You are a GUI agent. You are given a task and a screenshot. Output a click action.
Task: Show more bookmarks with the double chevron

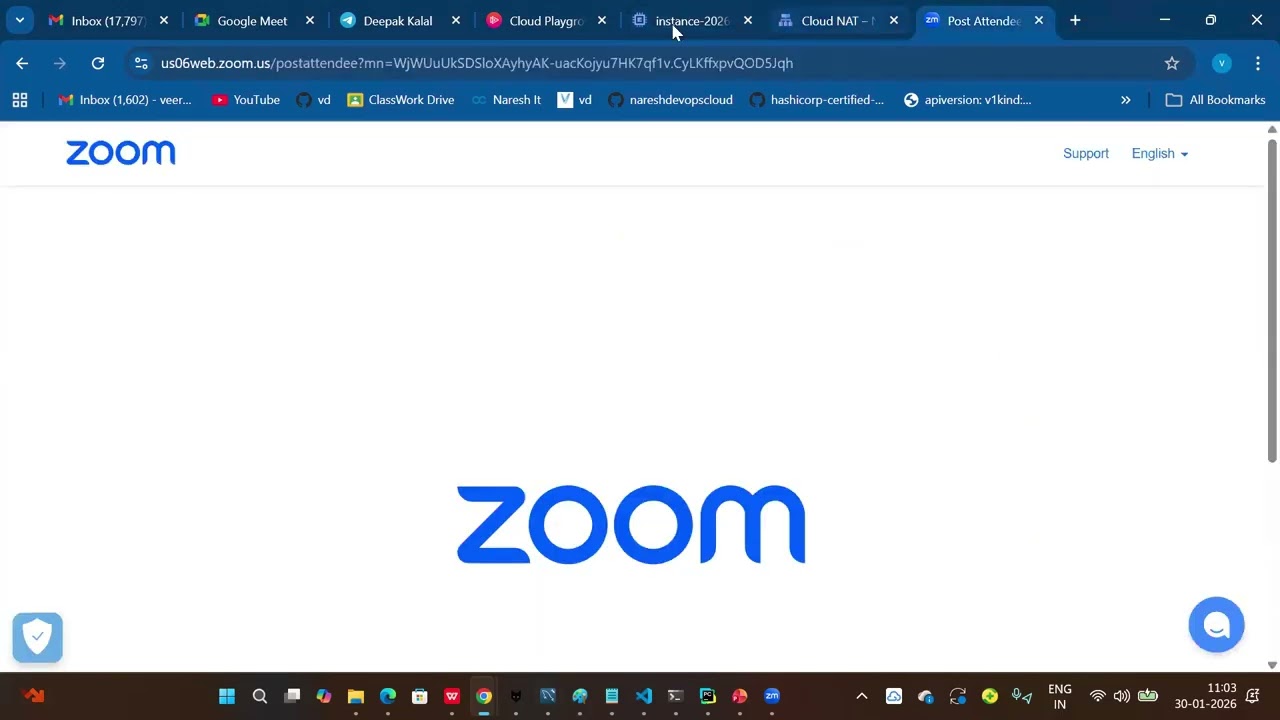1125,100
